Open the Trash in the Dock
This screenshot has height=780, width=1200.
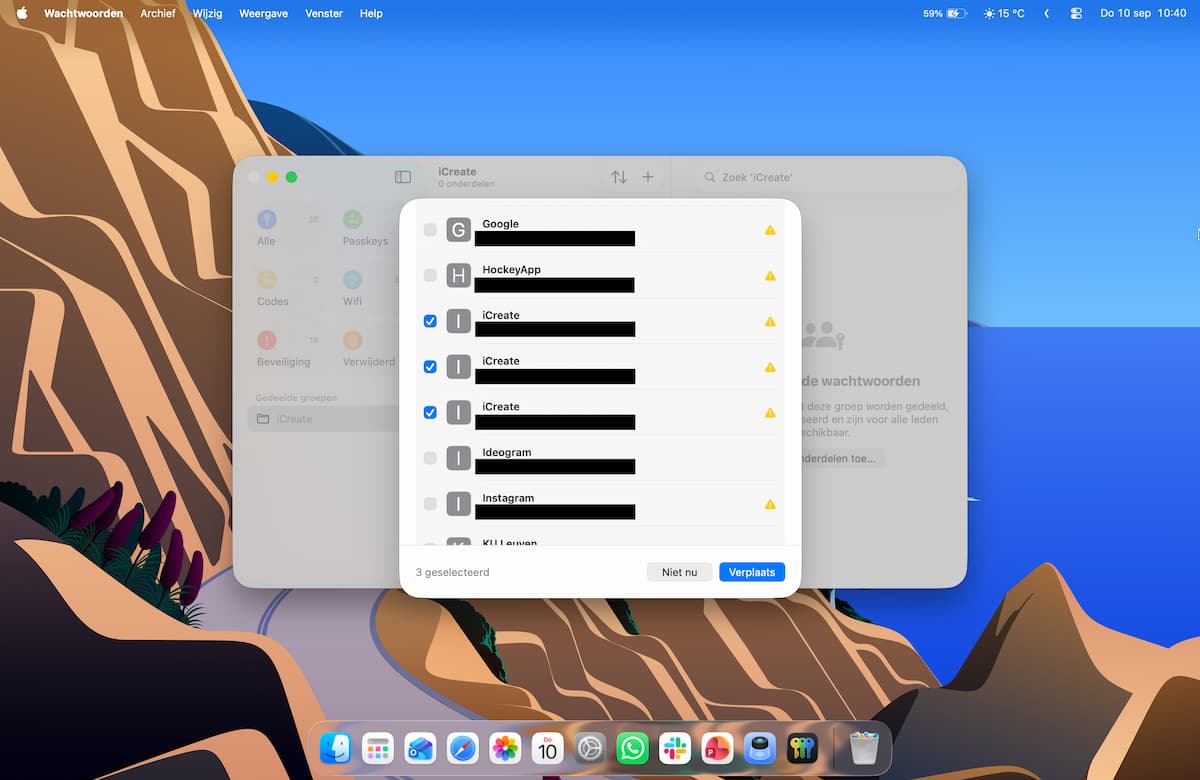pyautogui.click(x=863, y=748)
